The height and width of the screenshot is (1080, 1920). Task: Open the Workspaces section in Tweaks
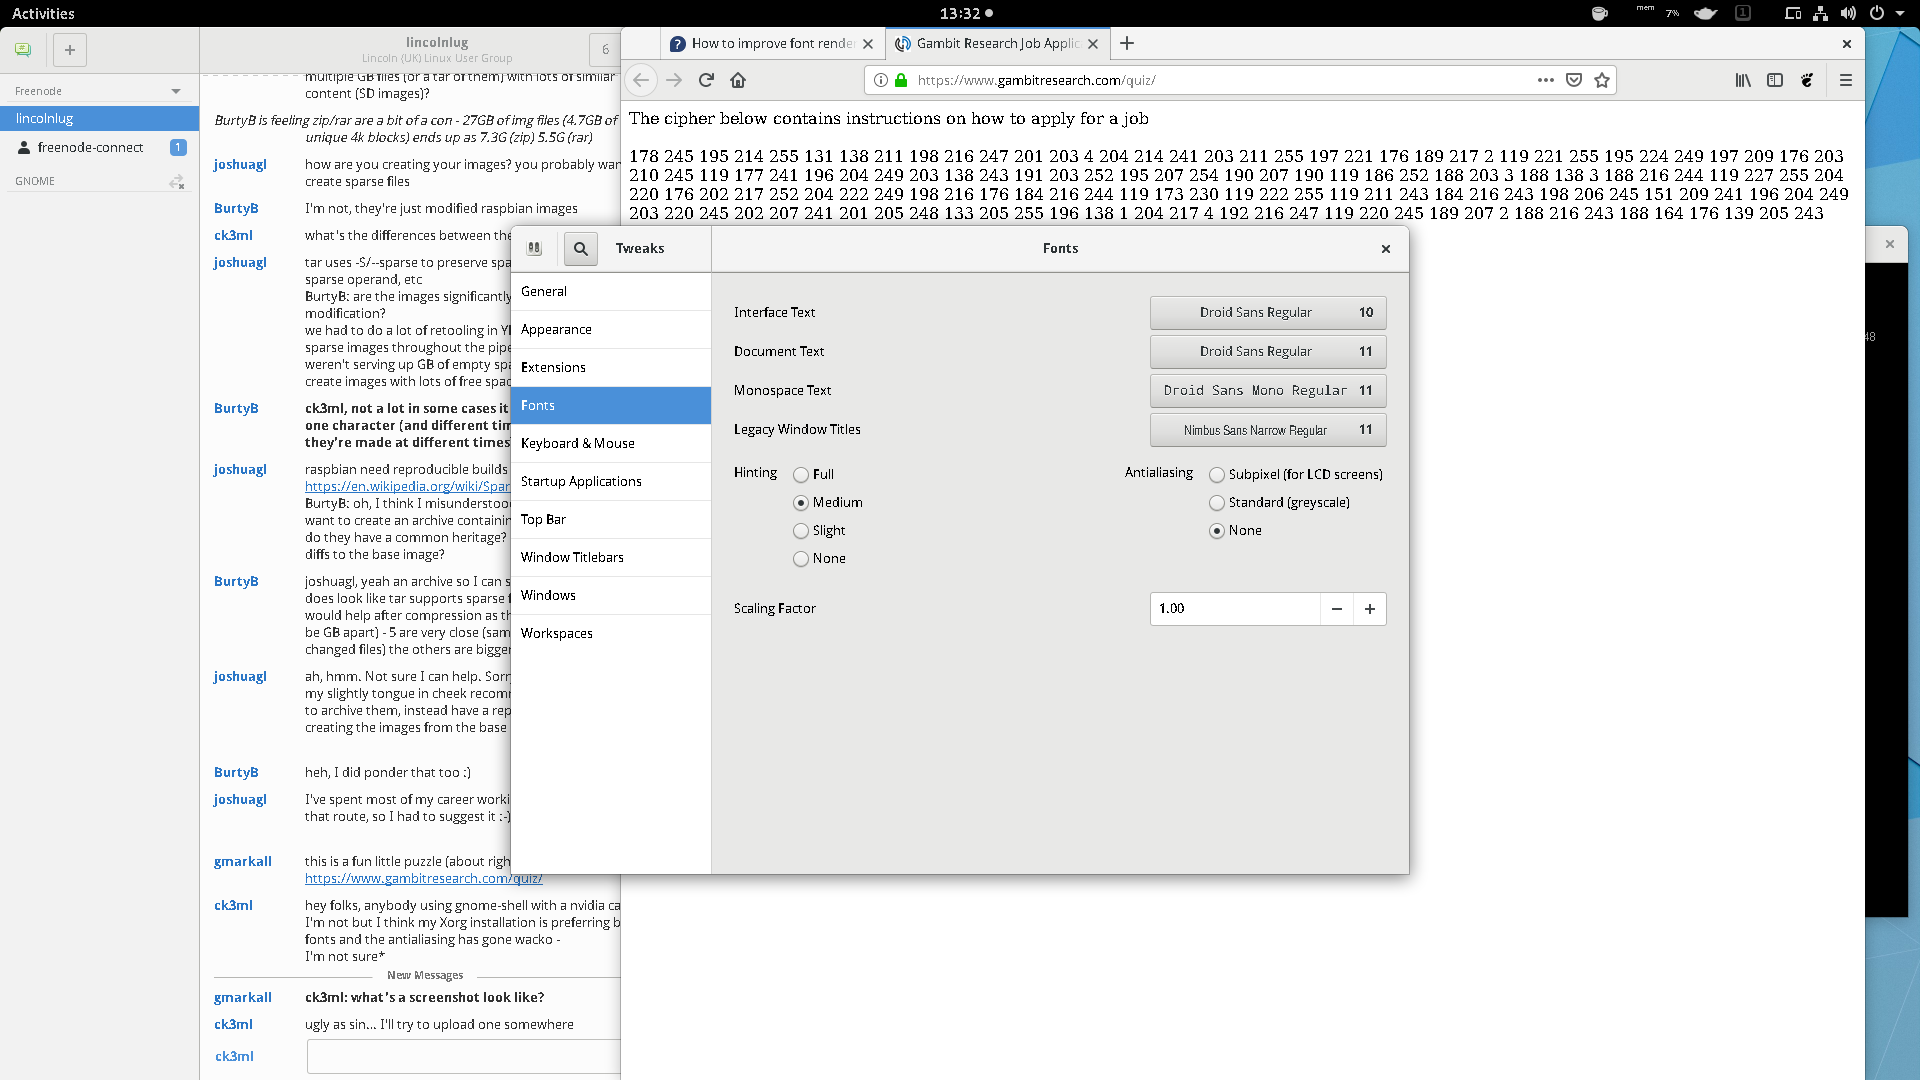pos(611,633)
